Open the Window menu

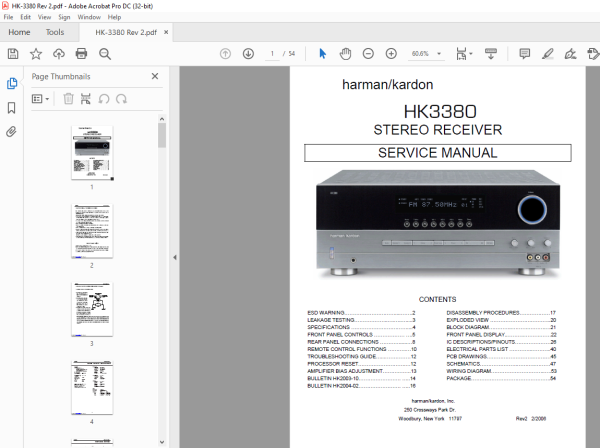point(89,17)
